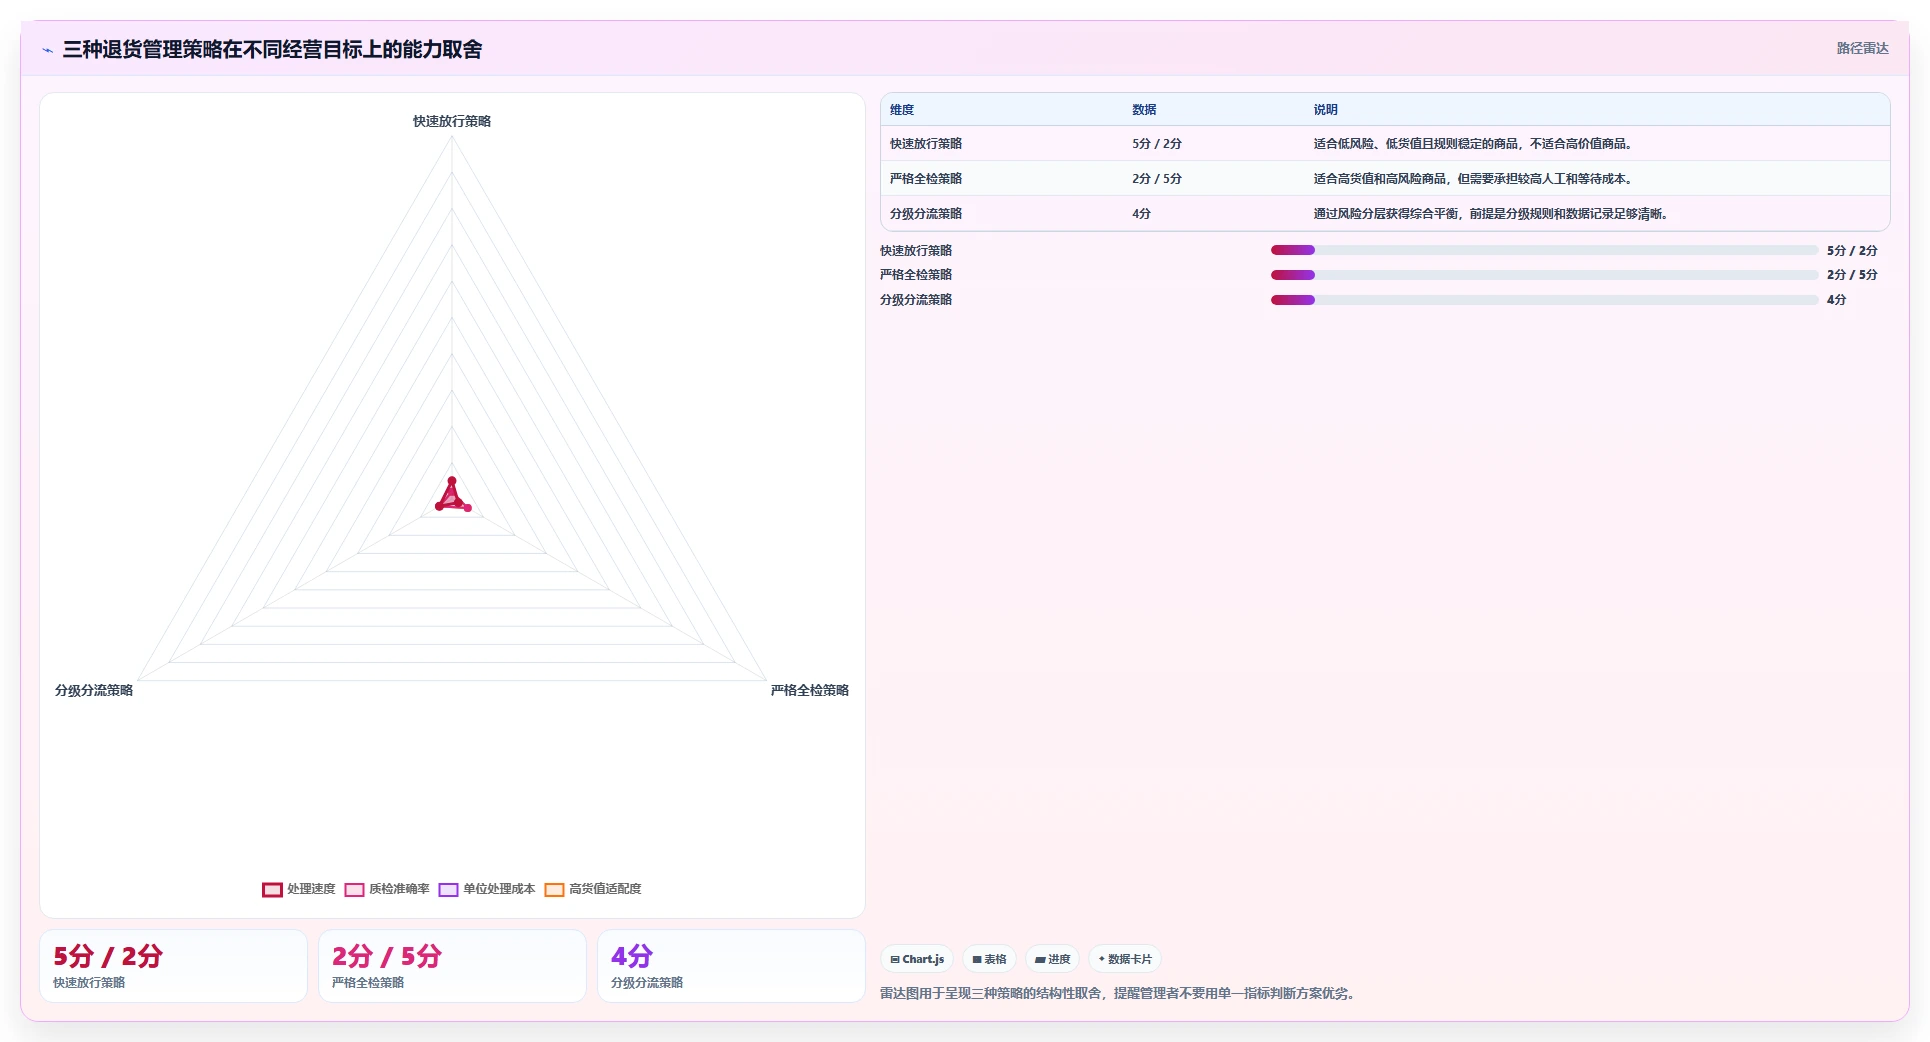Click the Chart.js chip
Viewport: 1930px width, 1042px height.
pyautogui.click(x=917, y=959)
